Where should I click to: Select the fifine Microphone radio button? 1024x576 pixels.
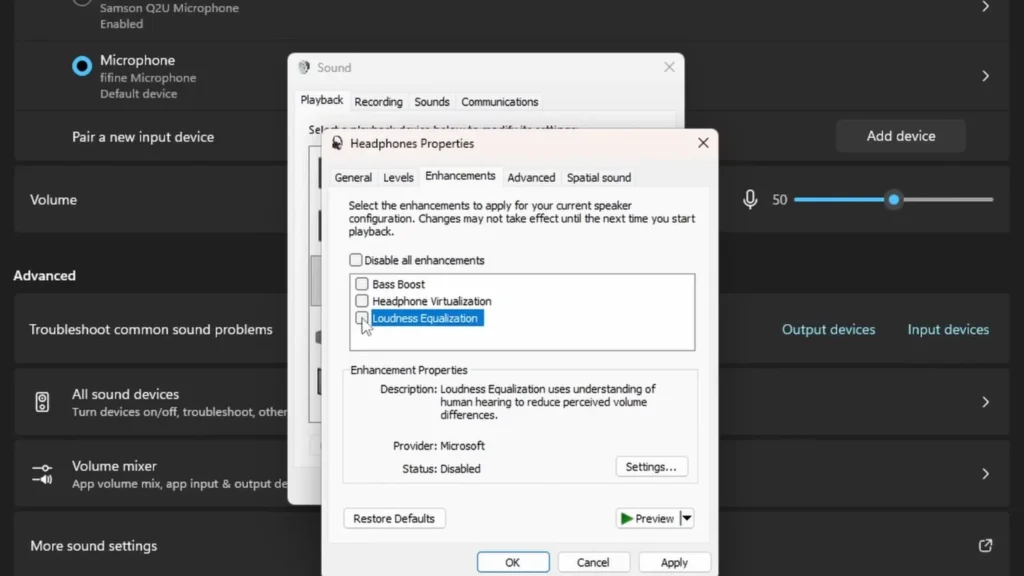[x=82, y=66]
